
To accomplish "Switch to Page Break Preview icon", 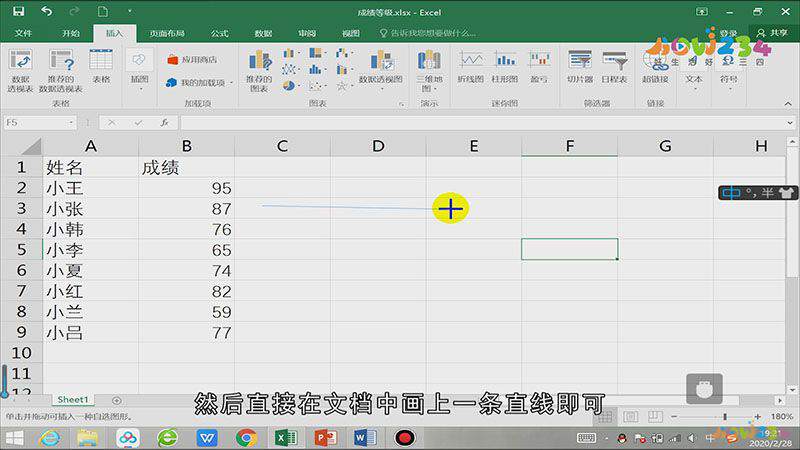I will tap(655, 417).
